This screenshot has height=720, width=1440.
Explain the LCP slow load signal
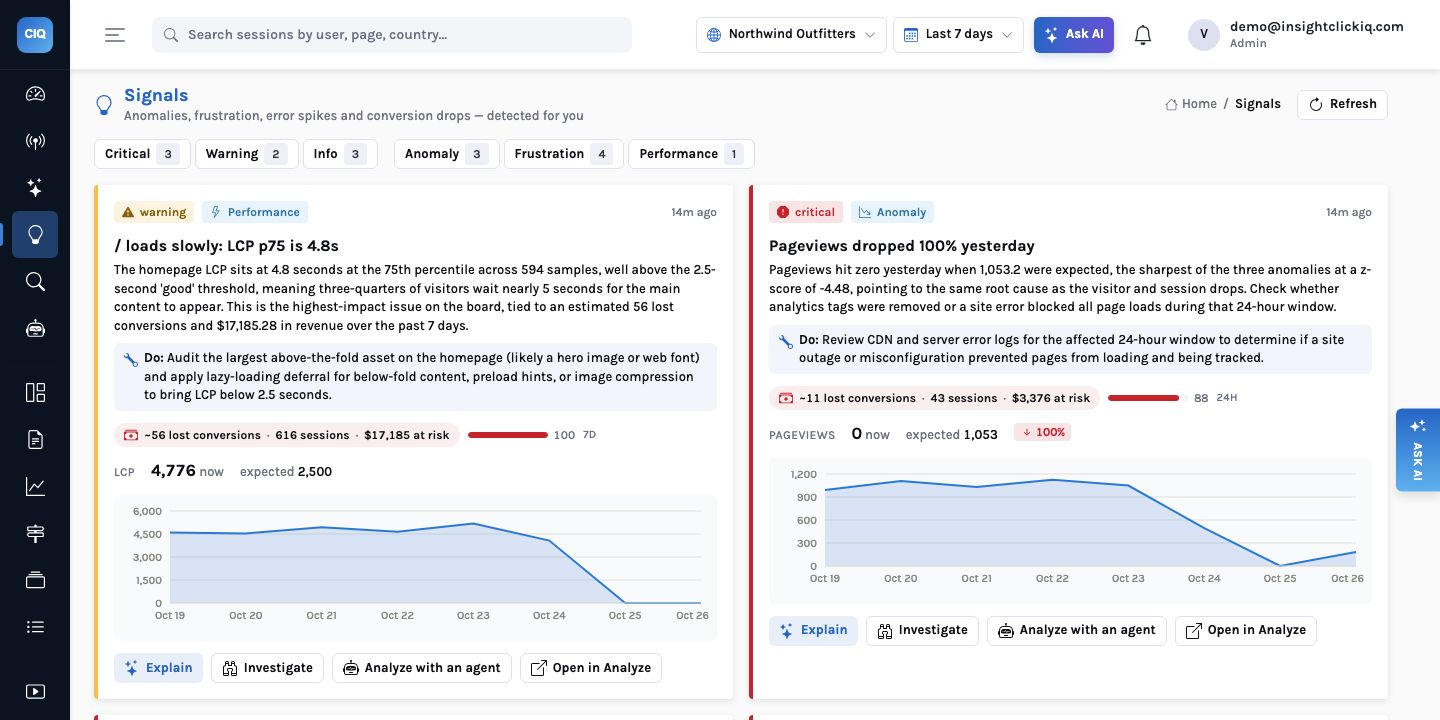158,668
